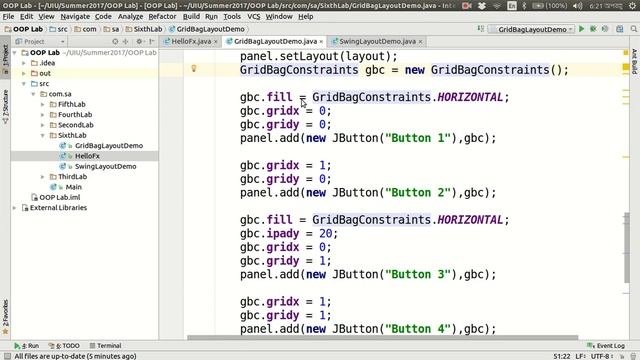640x360 pixels.
Task: Click screen recorder tray icon
Action: [467, 6]
